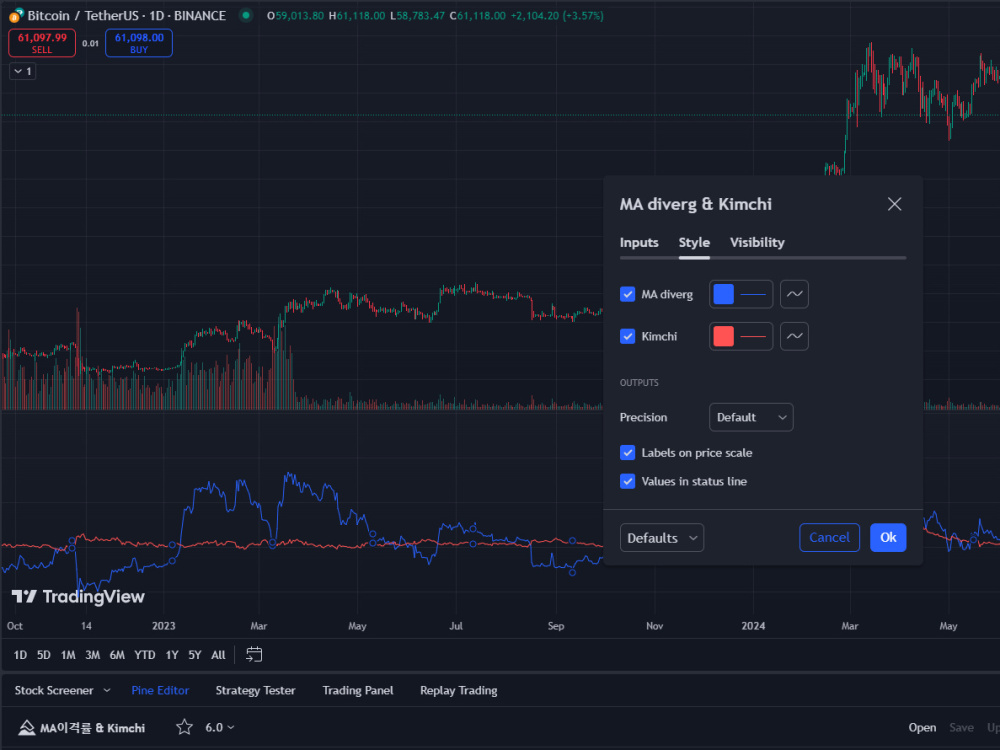
Task: Open the Precision dropdown
Action: click(751, 417)
